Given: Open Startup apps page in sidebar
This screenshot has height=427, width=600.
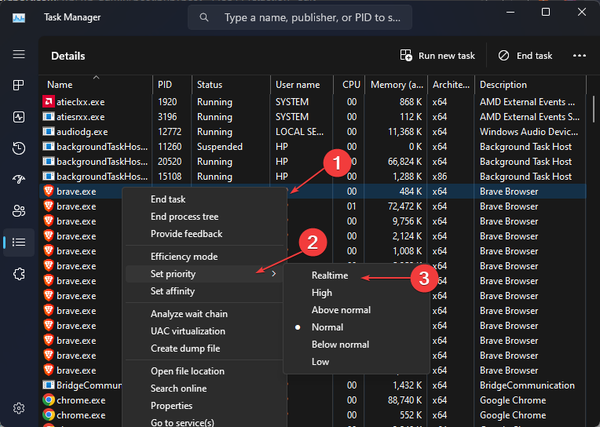Looking at the screenshot, I should (18, 179).
